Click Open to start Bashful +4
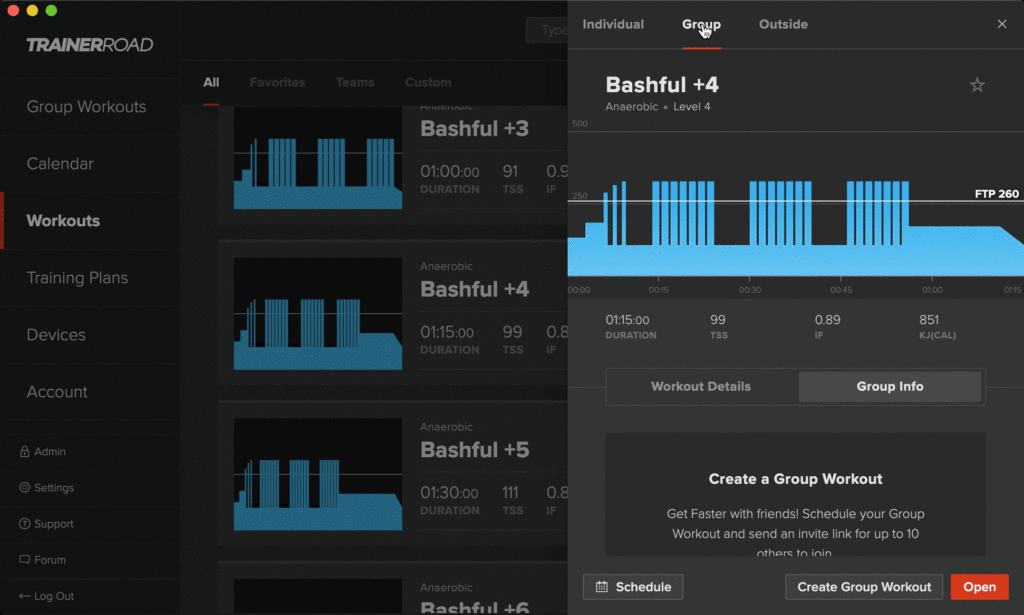The width and height of the screenshot is (1024, 615). click(979, 587)
